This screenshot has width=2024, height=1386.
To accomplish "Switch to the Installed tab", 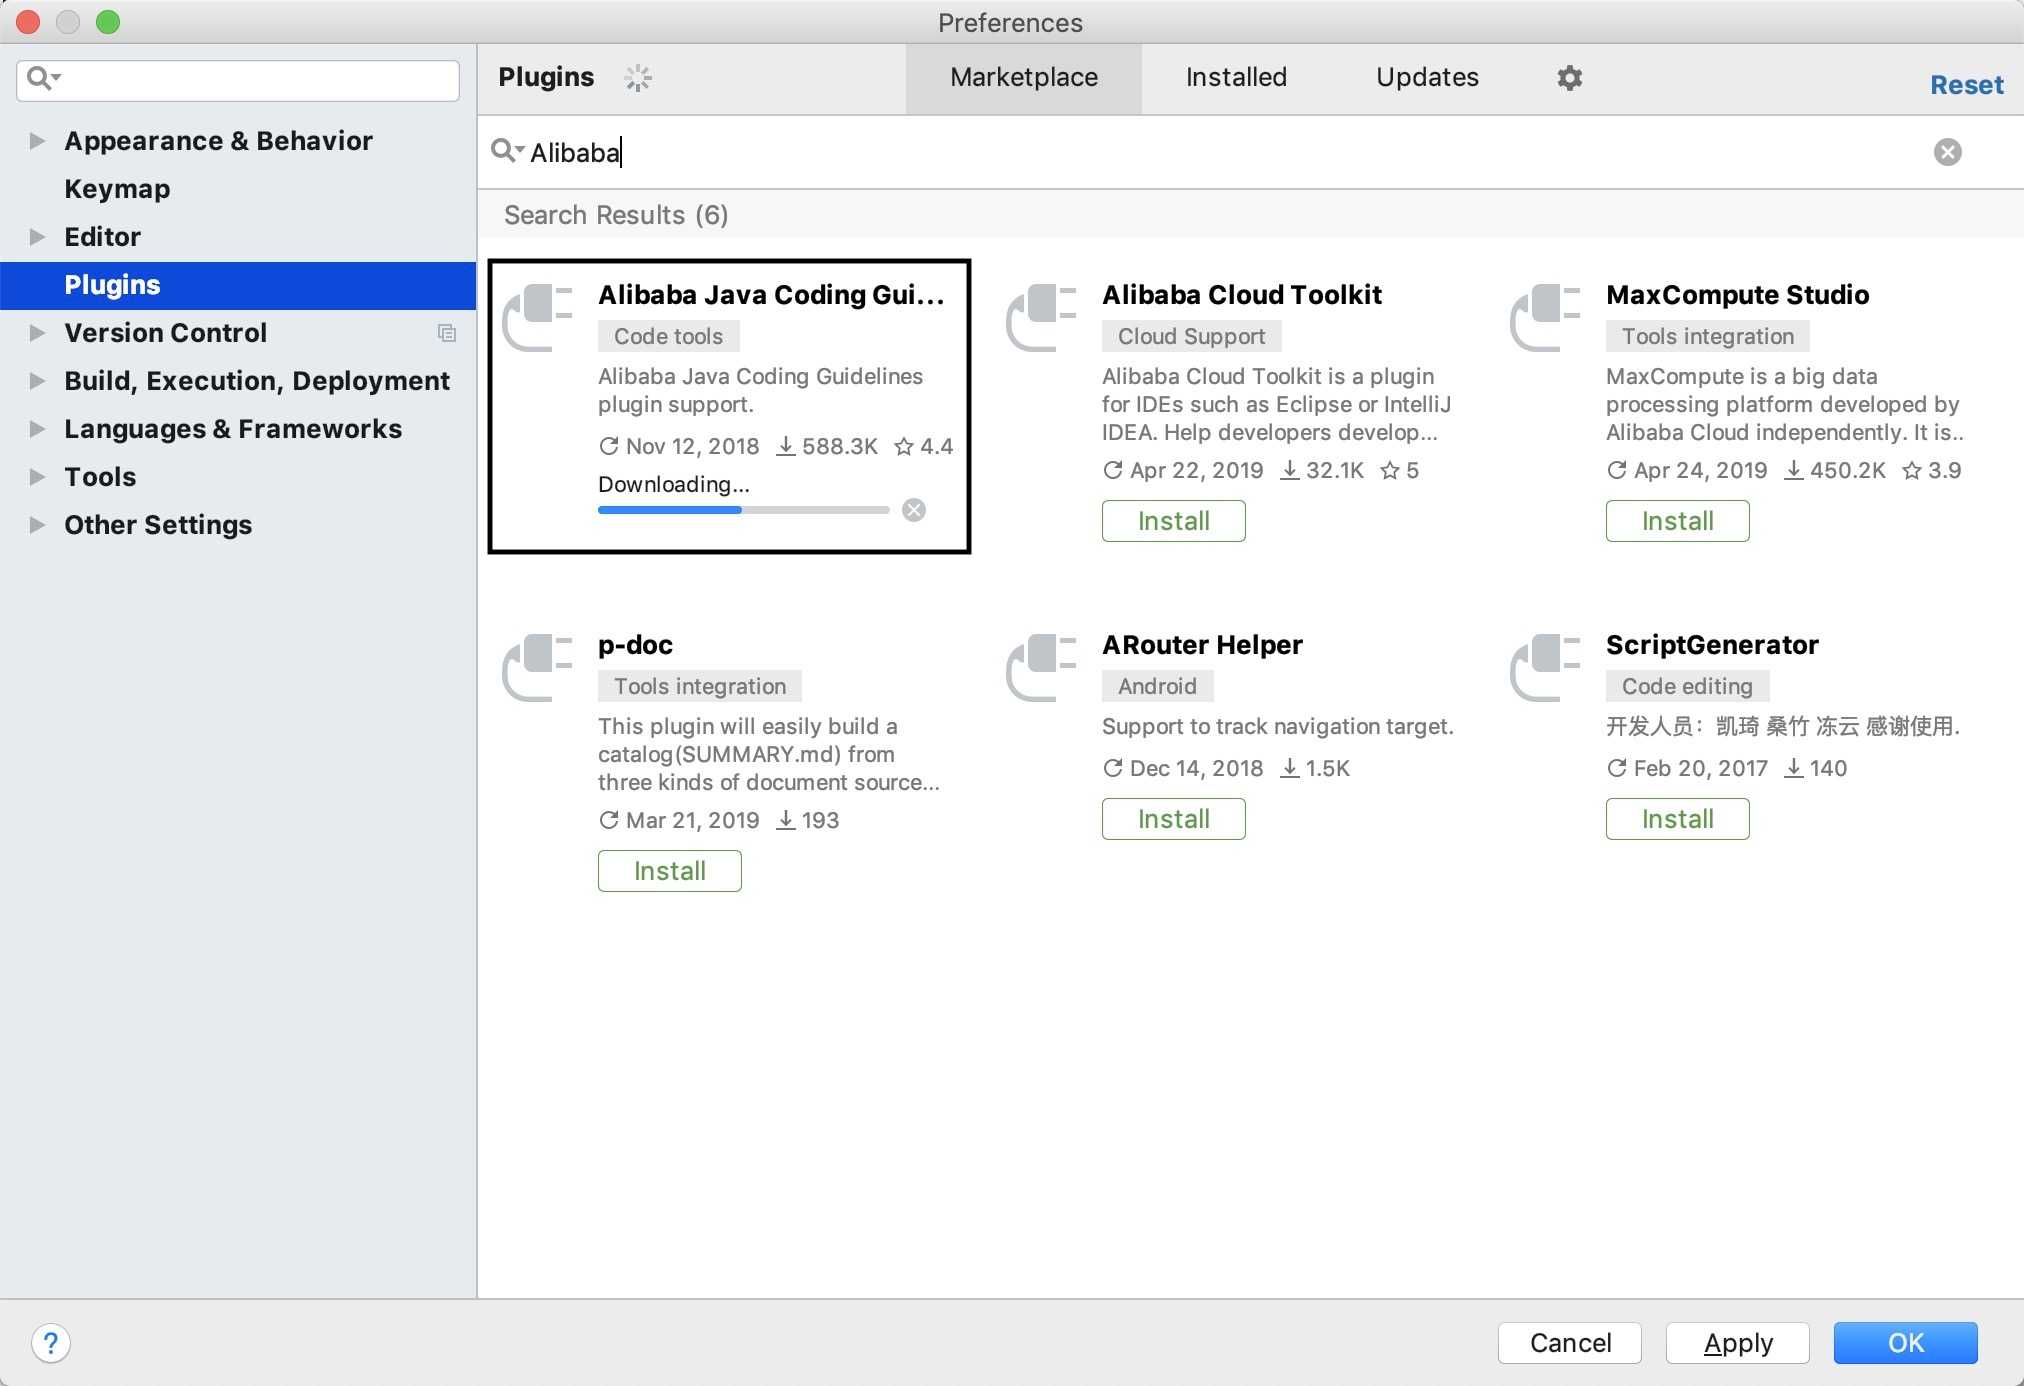I will coord(1236,78).
